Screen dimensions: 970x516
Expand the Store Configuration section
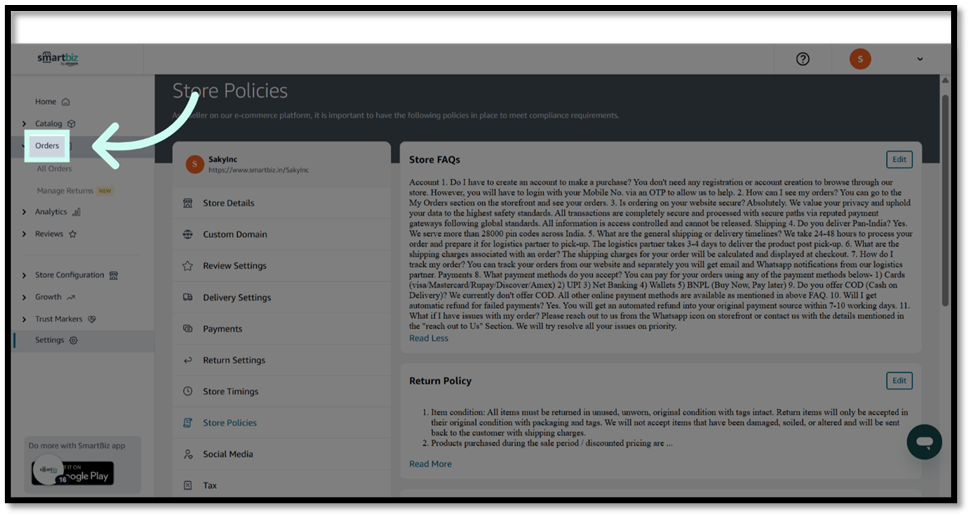[25, 275]
